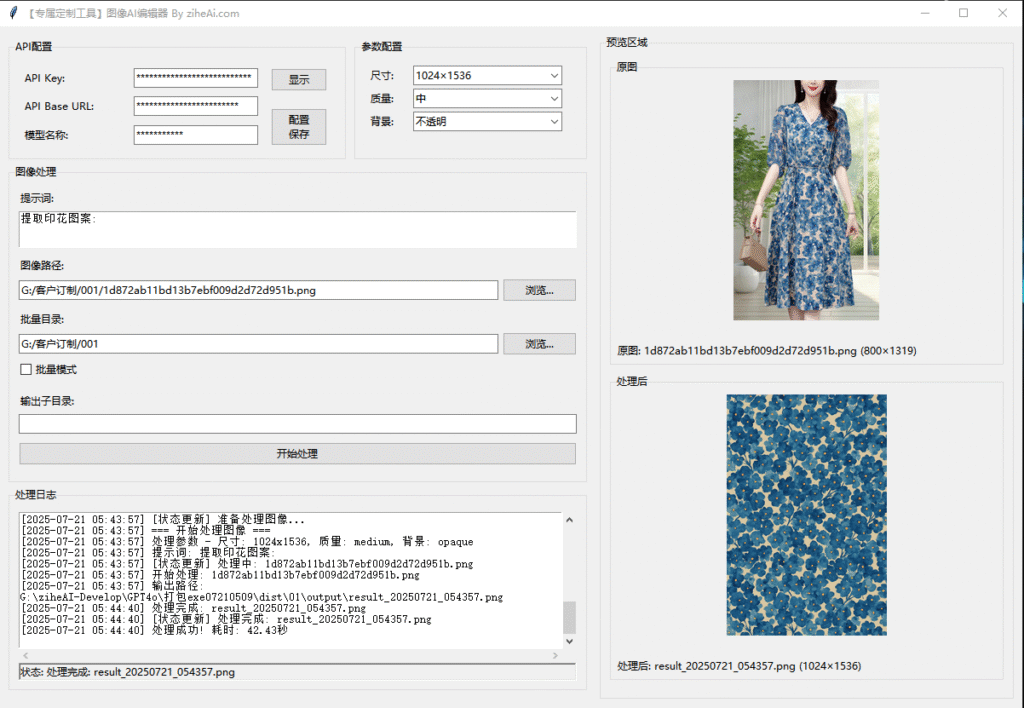Focus the 模型名称 input field
The height and width of the screenshot is (708, 1024).
[x=195, y=135]
